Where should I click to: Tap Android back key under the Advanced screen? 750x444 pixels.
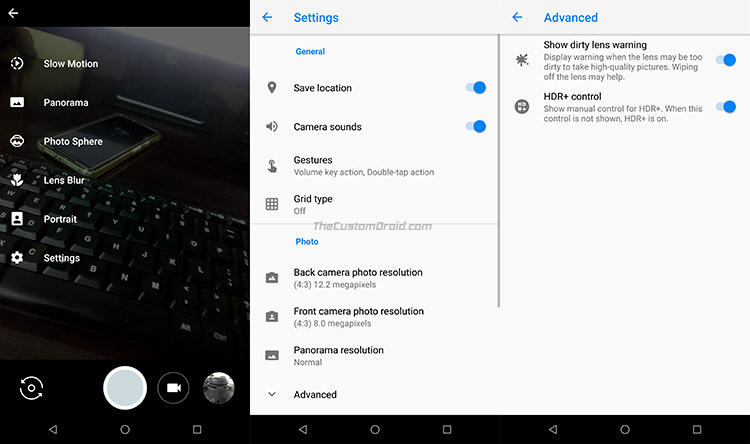click(553, 429)
